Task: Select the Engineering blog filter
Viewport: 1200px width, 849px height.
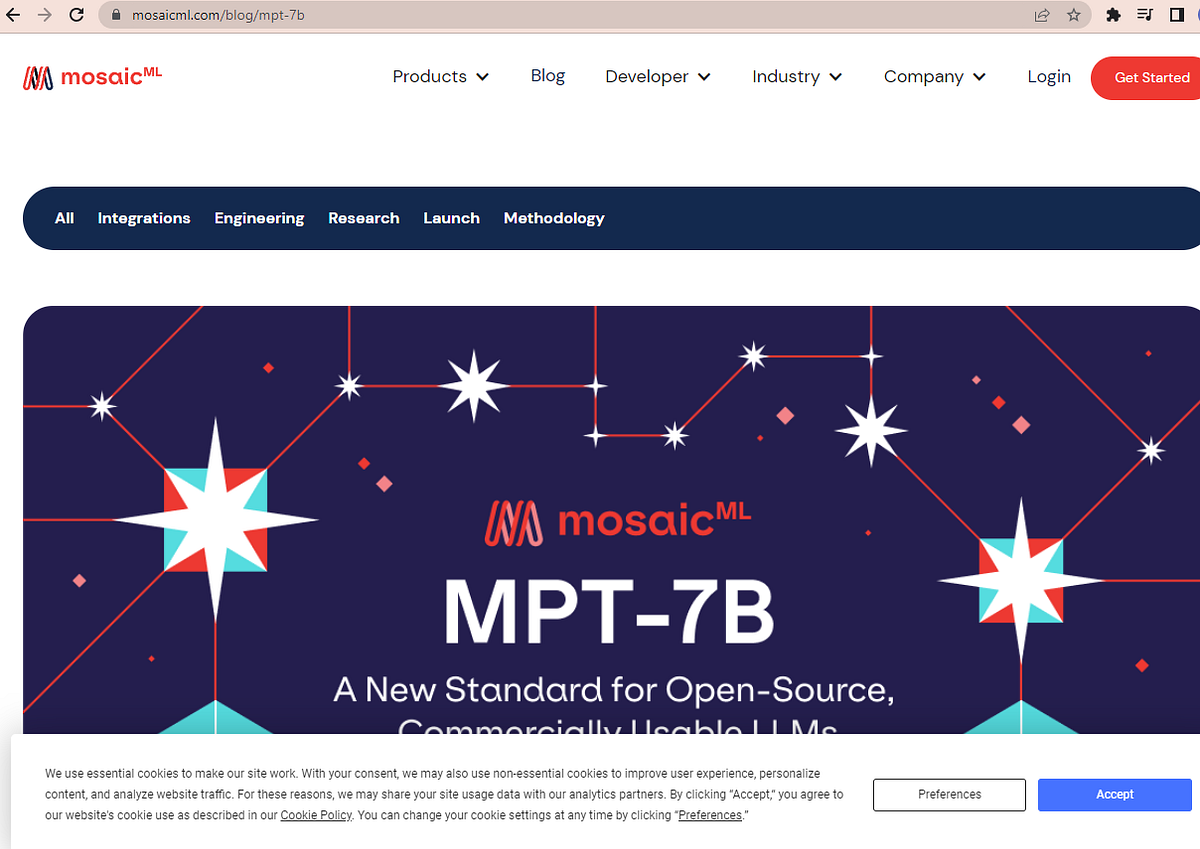Action: click(x=259, y=218)
